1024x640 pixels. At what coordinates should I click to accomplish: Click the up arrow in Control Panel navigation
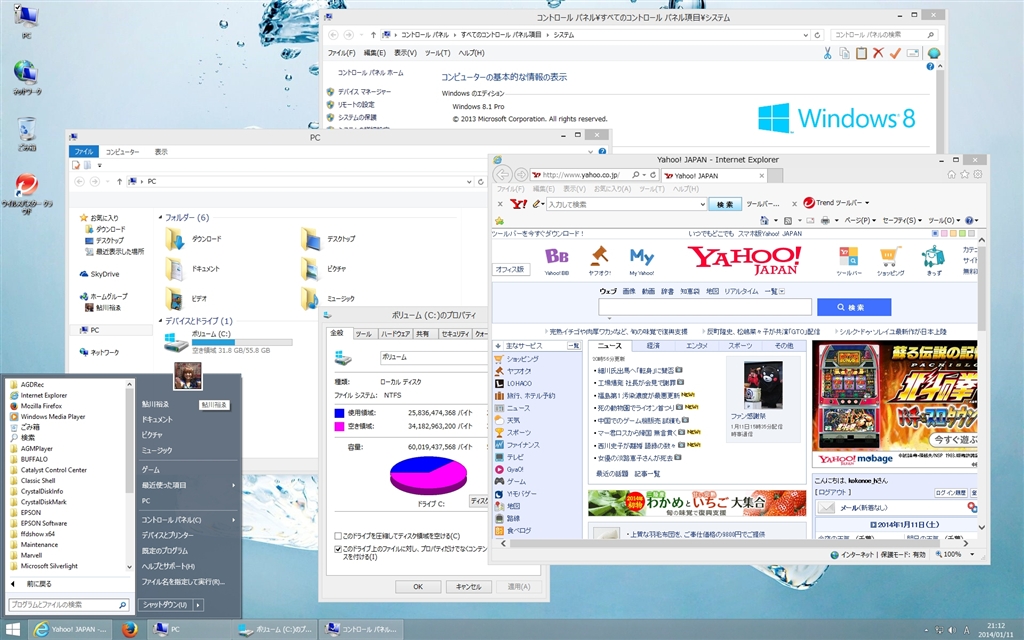coord(373,35)
